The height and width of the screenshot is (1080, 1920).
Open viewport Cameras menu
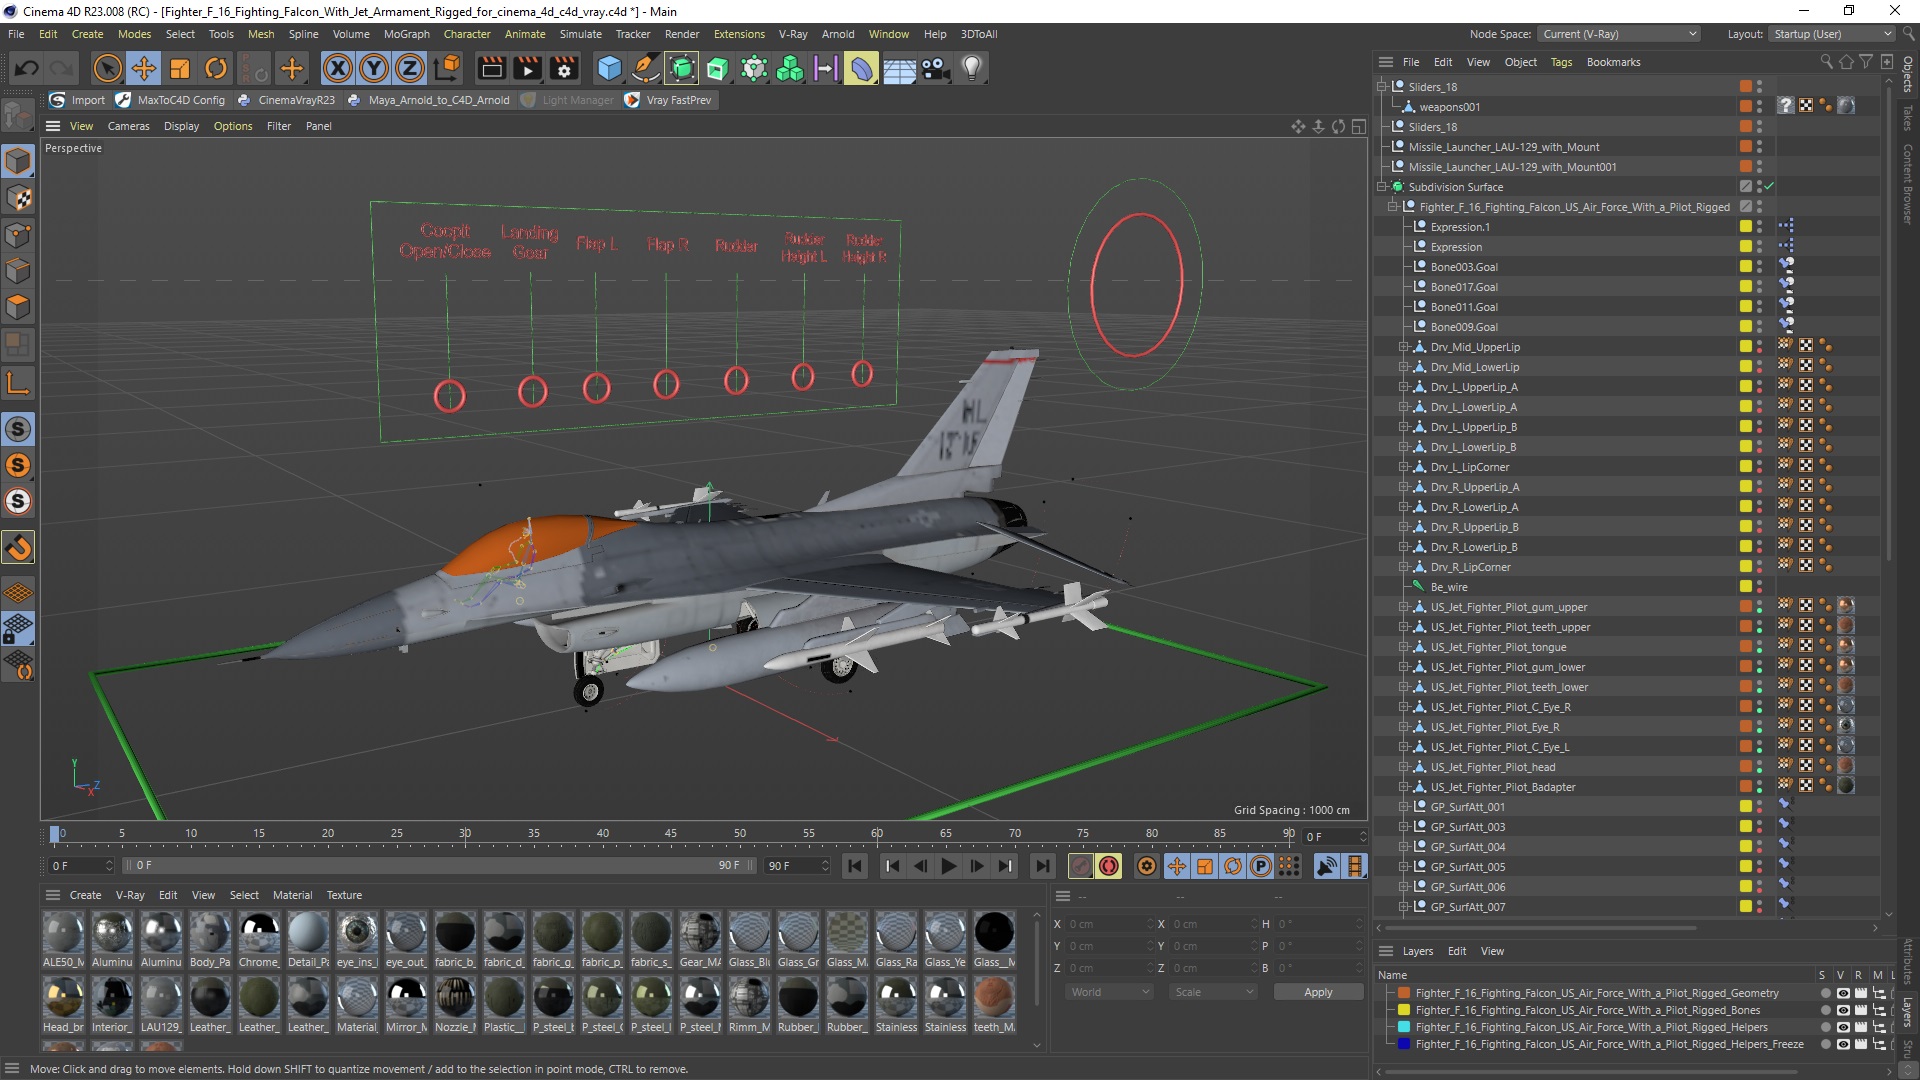128,126
